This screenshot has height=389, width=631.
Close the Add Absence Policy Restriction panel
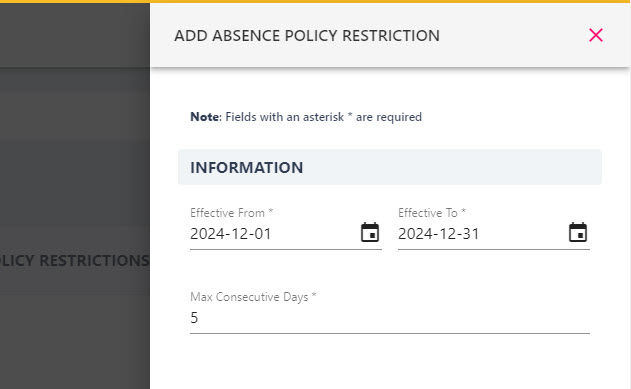pyautogui.click(x=596, y=35)
